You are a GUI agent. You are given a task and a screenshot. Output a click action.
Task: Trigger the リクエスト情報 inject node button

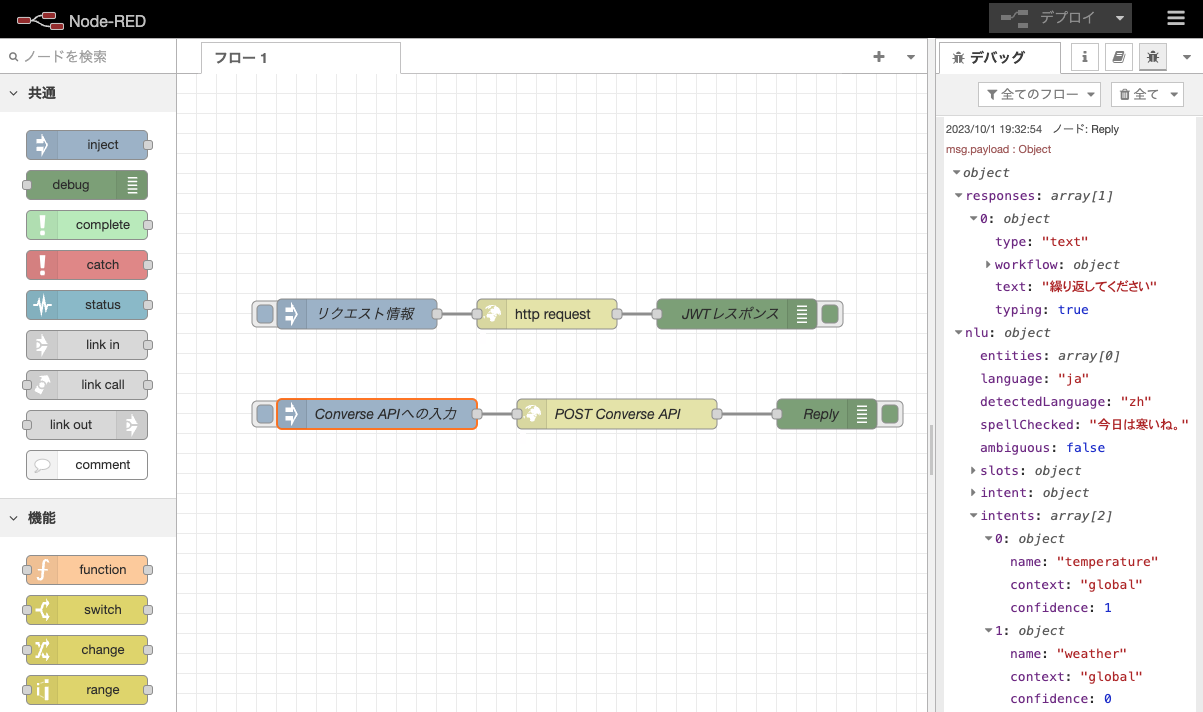pos(265,314)
